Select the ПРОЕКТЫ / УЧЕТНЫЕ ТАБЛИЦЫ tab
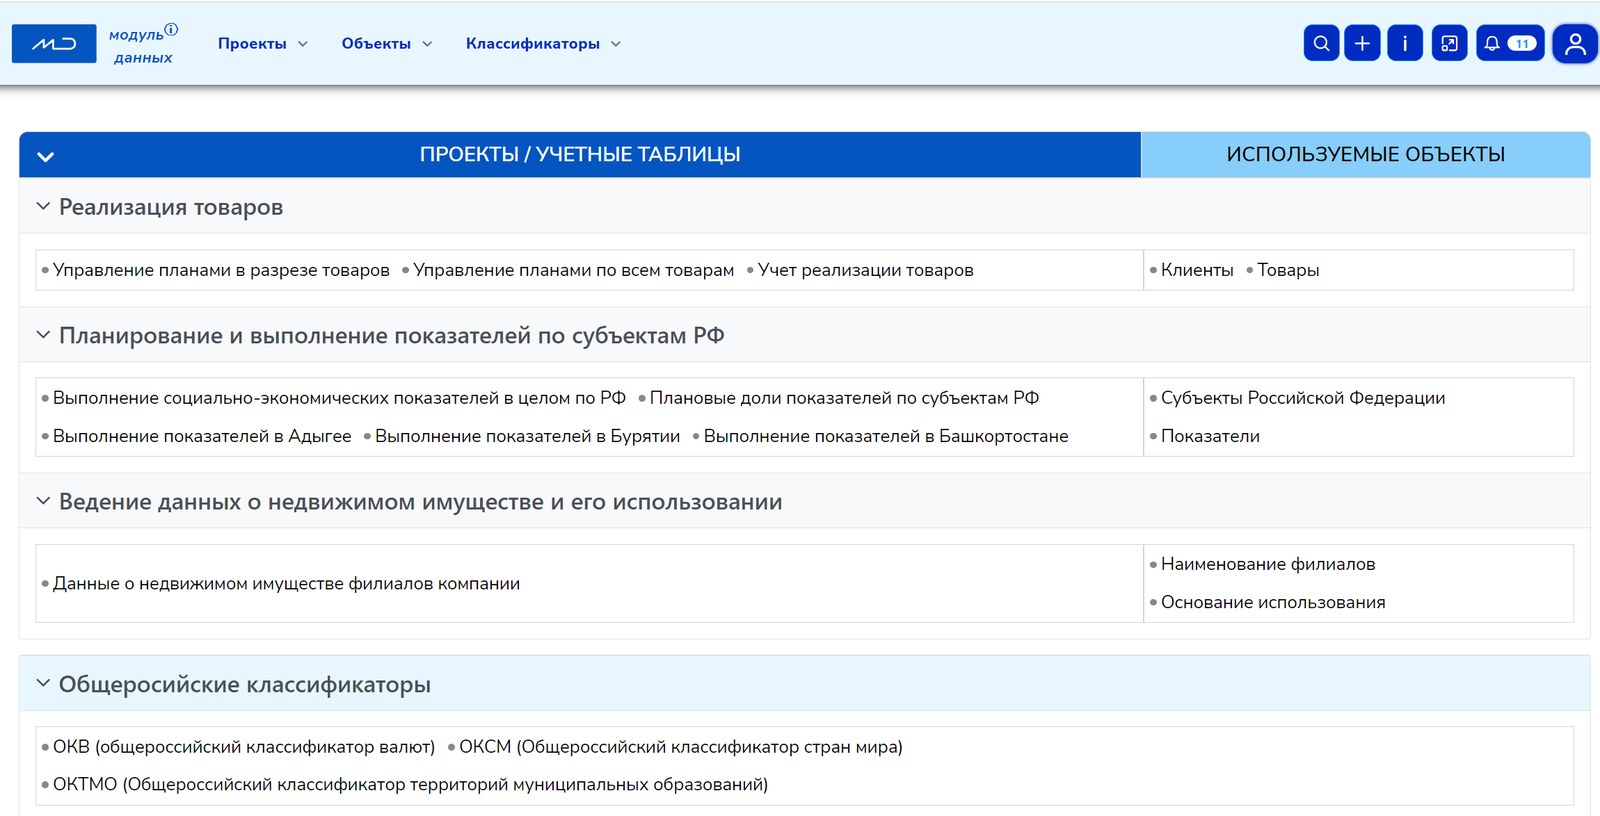 coord(580,155)
